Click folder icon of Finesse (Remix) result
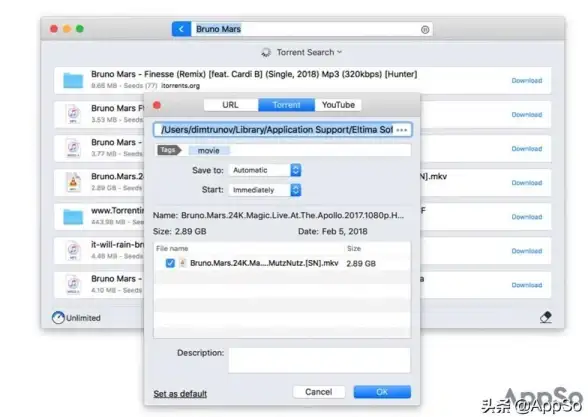 click(x=73, y=81)
